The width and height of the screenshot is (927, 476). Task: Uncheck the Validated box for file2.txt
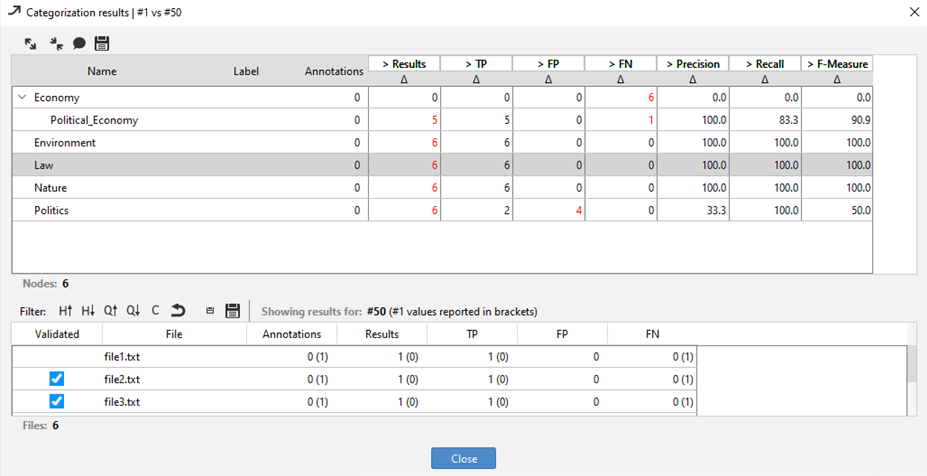57,379
